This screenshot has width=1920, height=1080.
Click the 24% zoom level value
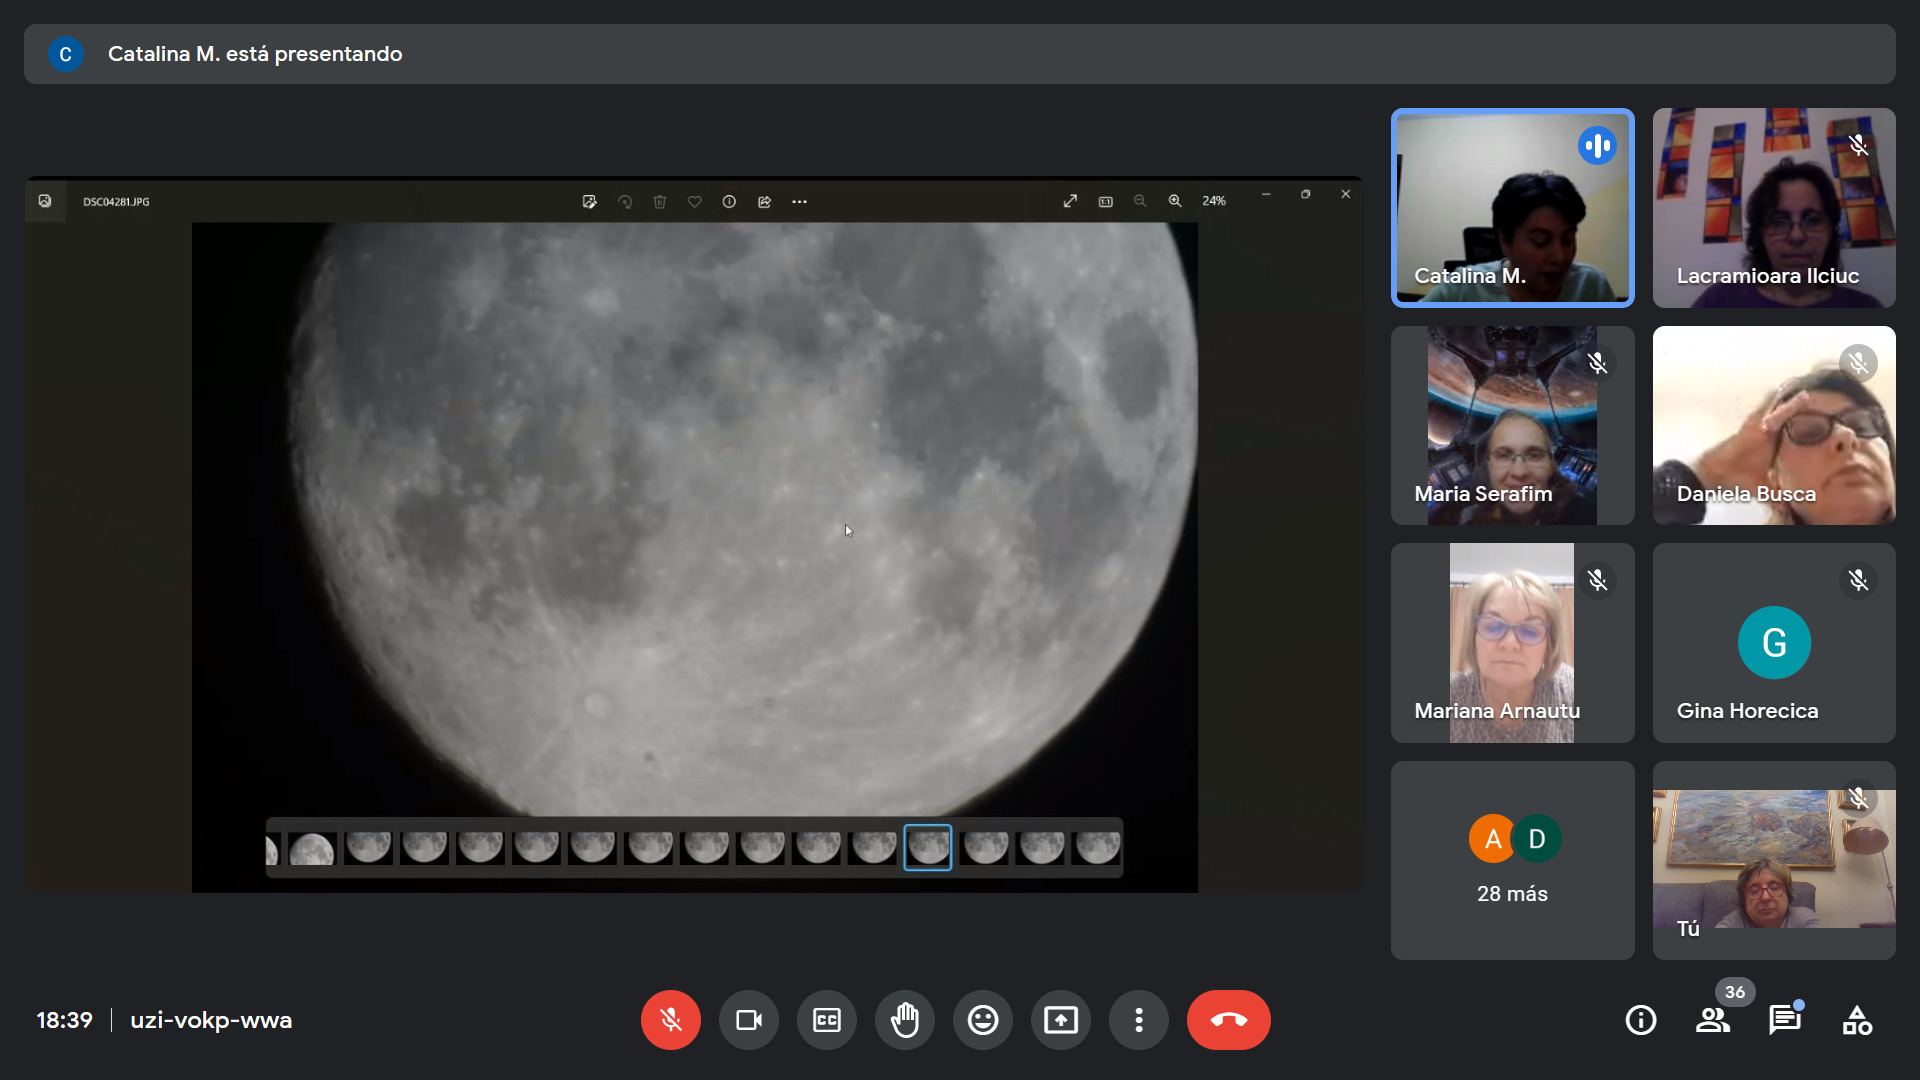coord(1214,201)
